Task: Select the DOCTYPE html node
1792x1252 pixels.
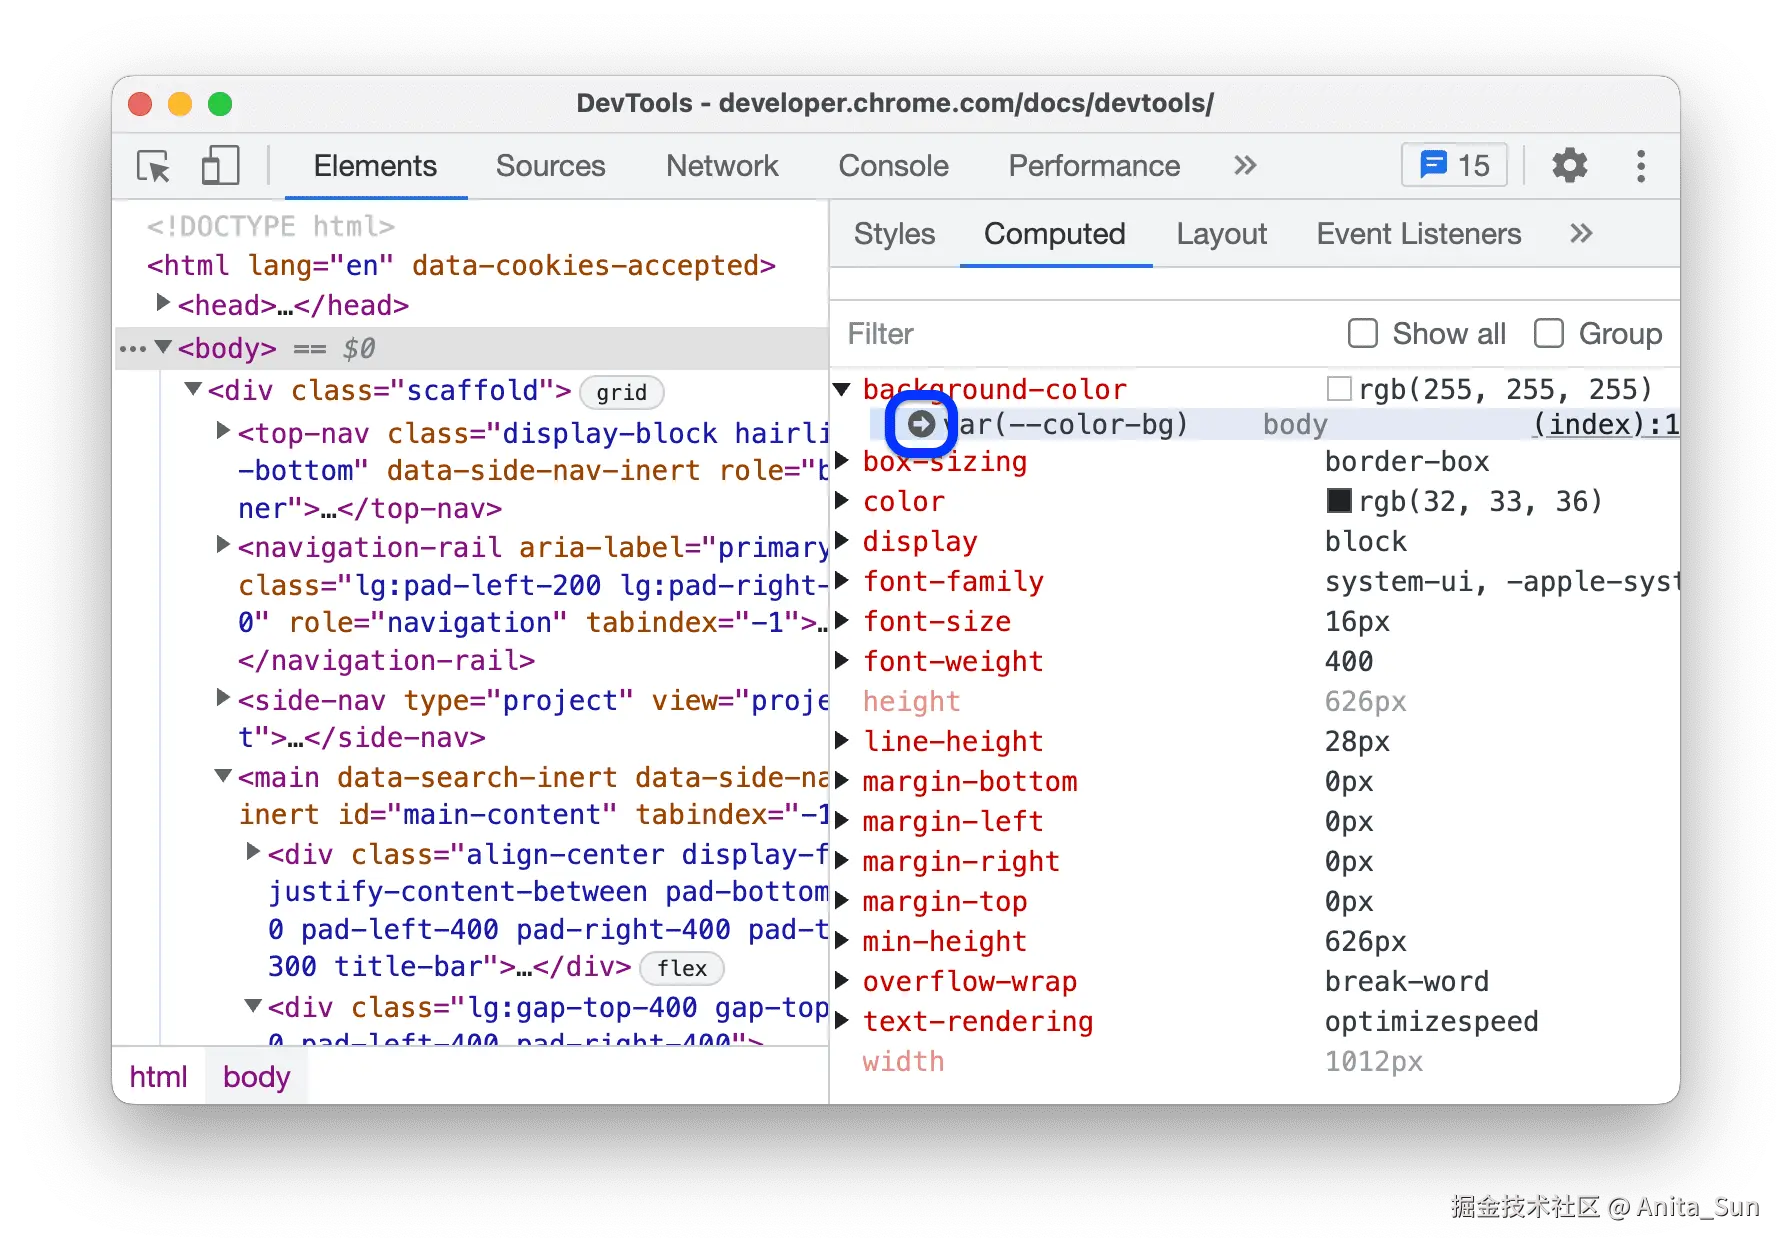Action: click(271, 227)
